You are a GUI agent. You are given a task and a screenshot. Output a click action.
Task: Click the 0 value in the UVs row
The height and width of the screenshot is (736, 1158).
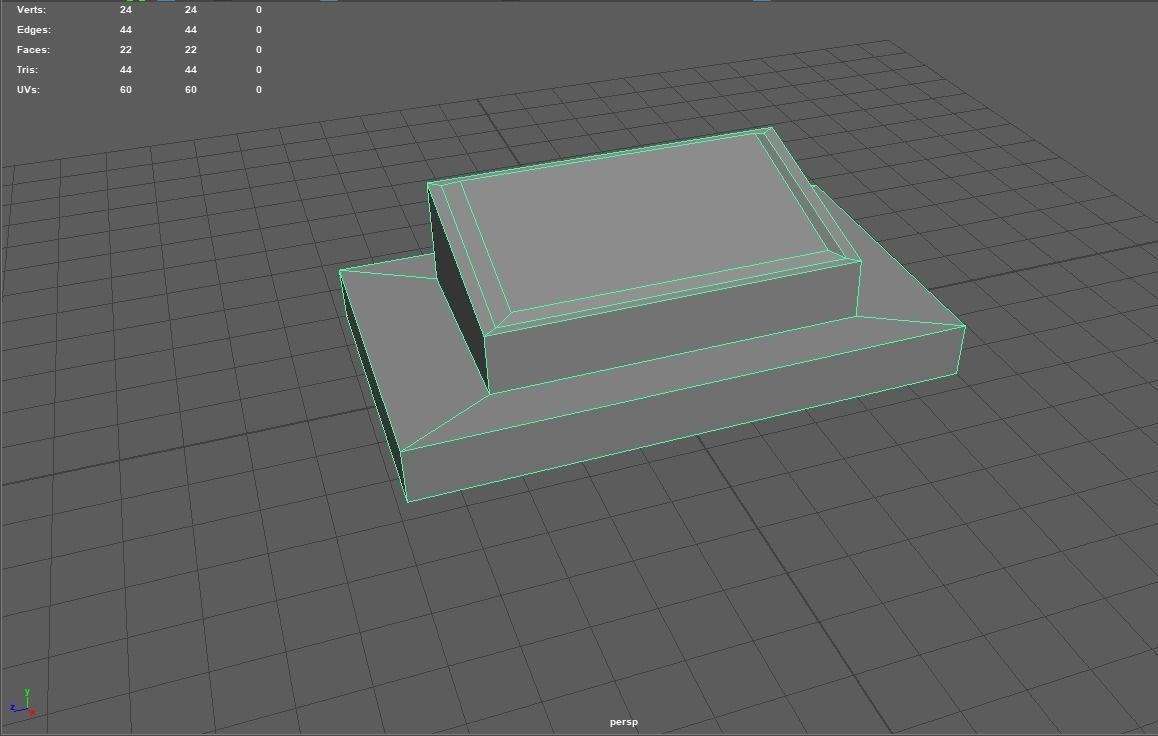258,89
